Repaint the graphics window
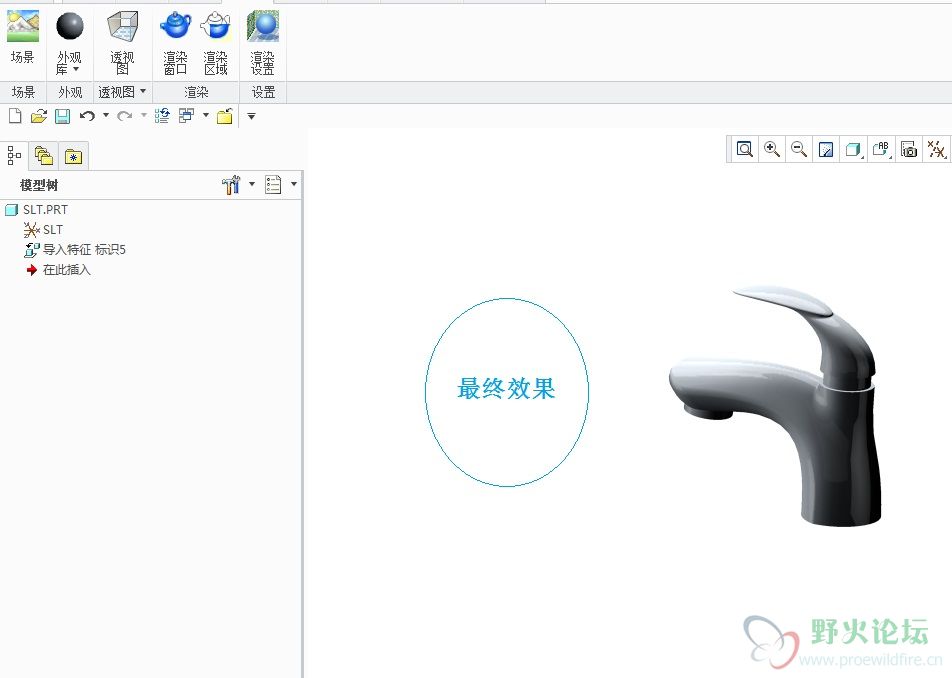 coord(826,149)
